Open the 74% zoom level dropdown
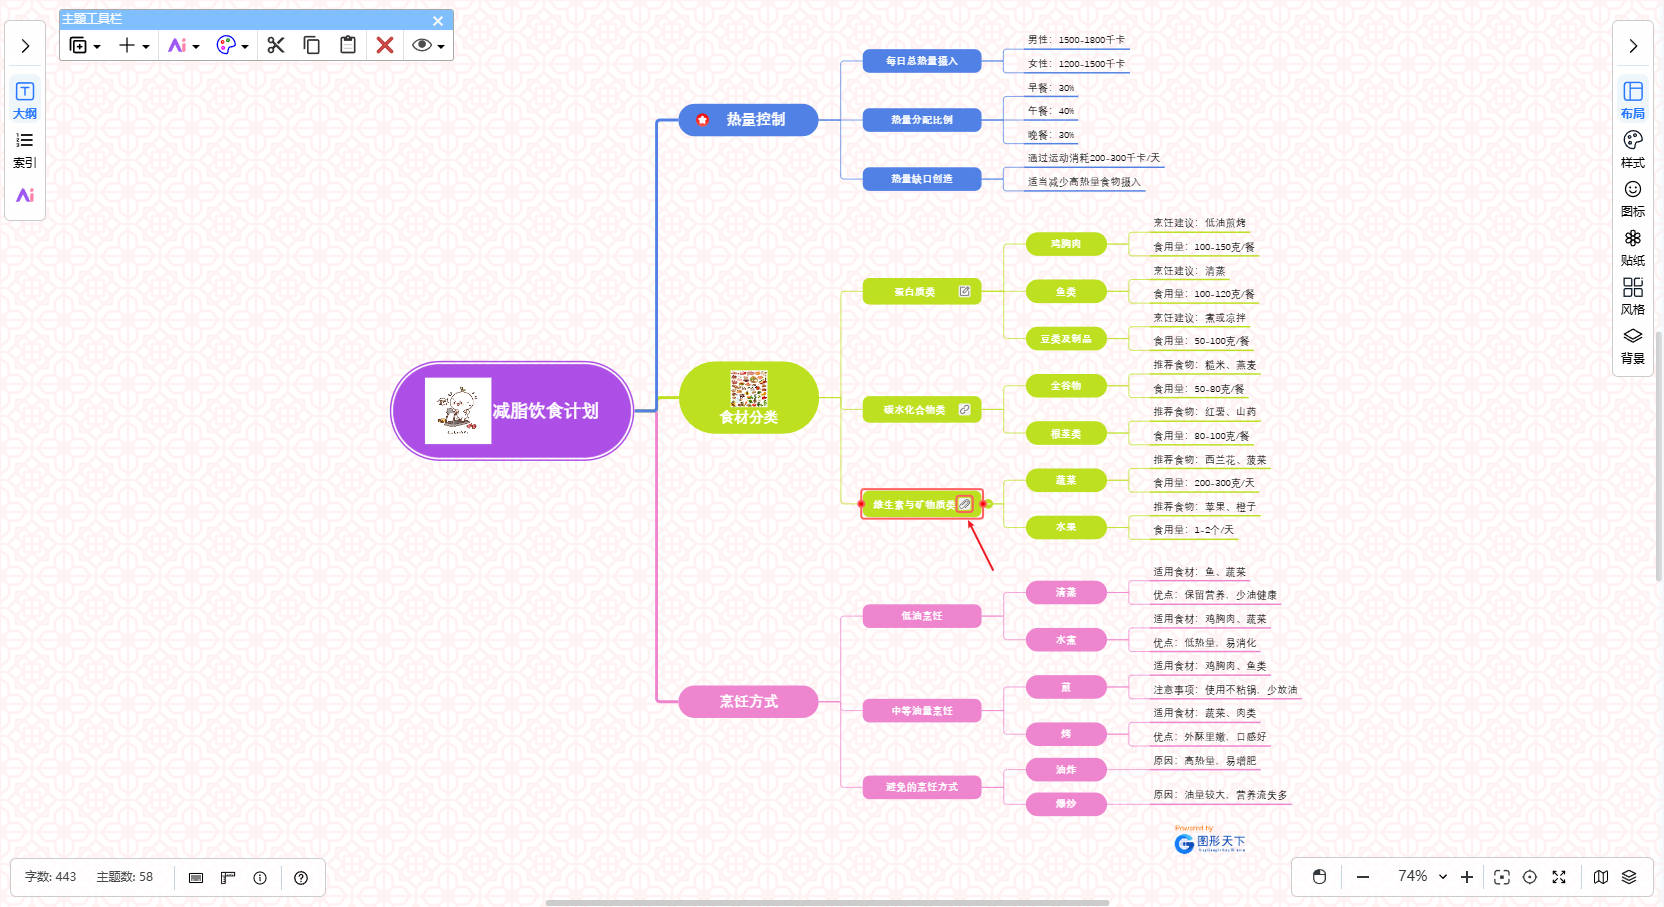The height and width of the screenshot is (907, 1664). (x=1422, y=877)
